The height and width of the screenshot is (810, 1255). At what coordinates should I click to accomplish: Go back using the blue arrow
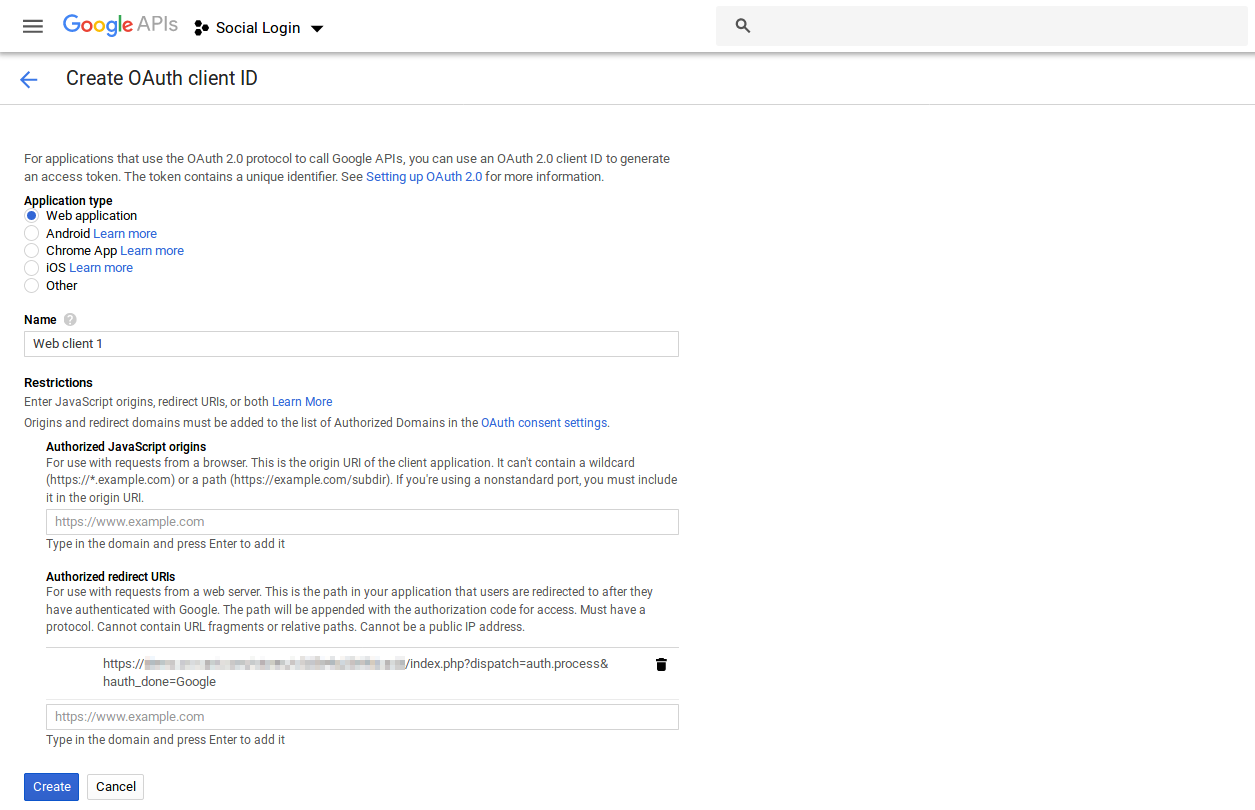coord(28,80)
